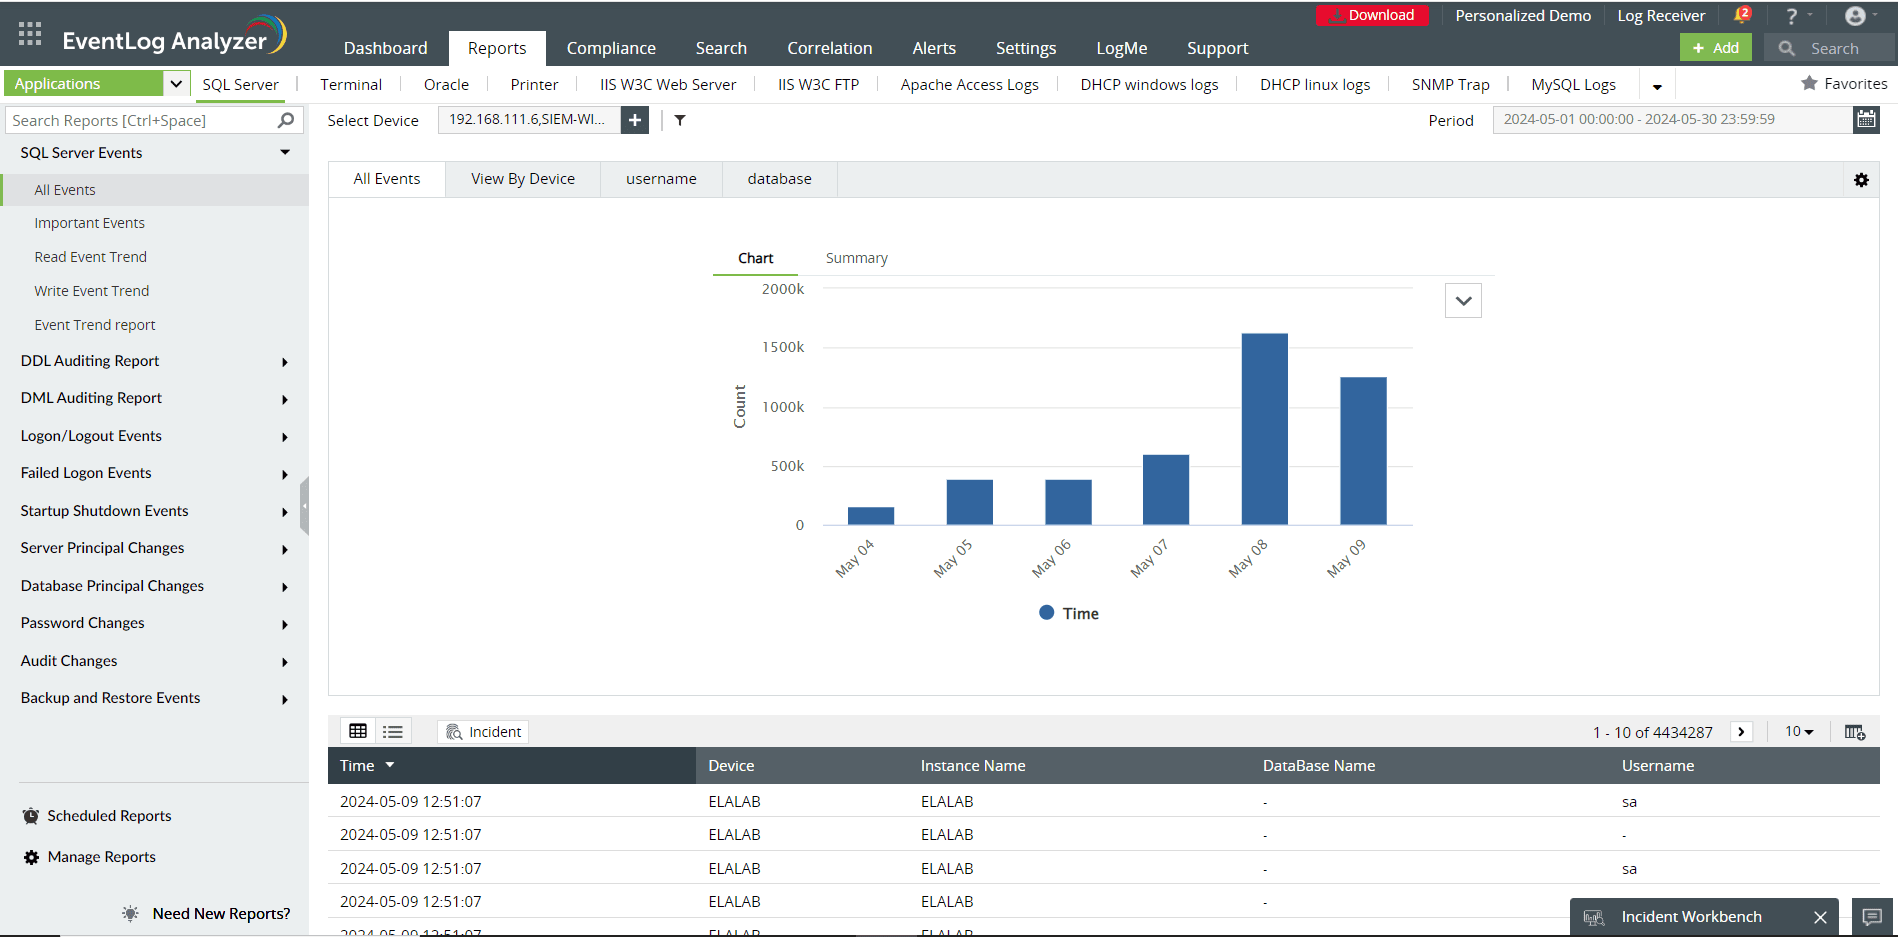Expand the Failed Logon Events category
The width and height of the screenshot is (1898, 937).
285,473
